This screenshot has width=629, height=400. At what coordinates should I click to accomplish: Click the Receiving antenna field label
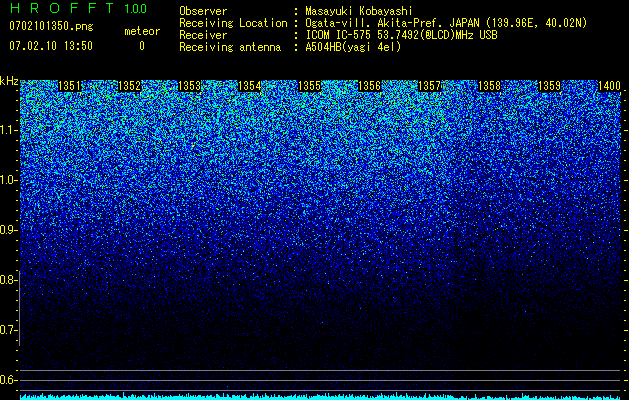coord(230,47)
